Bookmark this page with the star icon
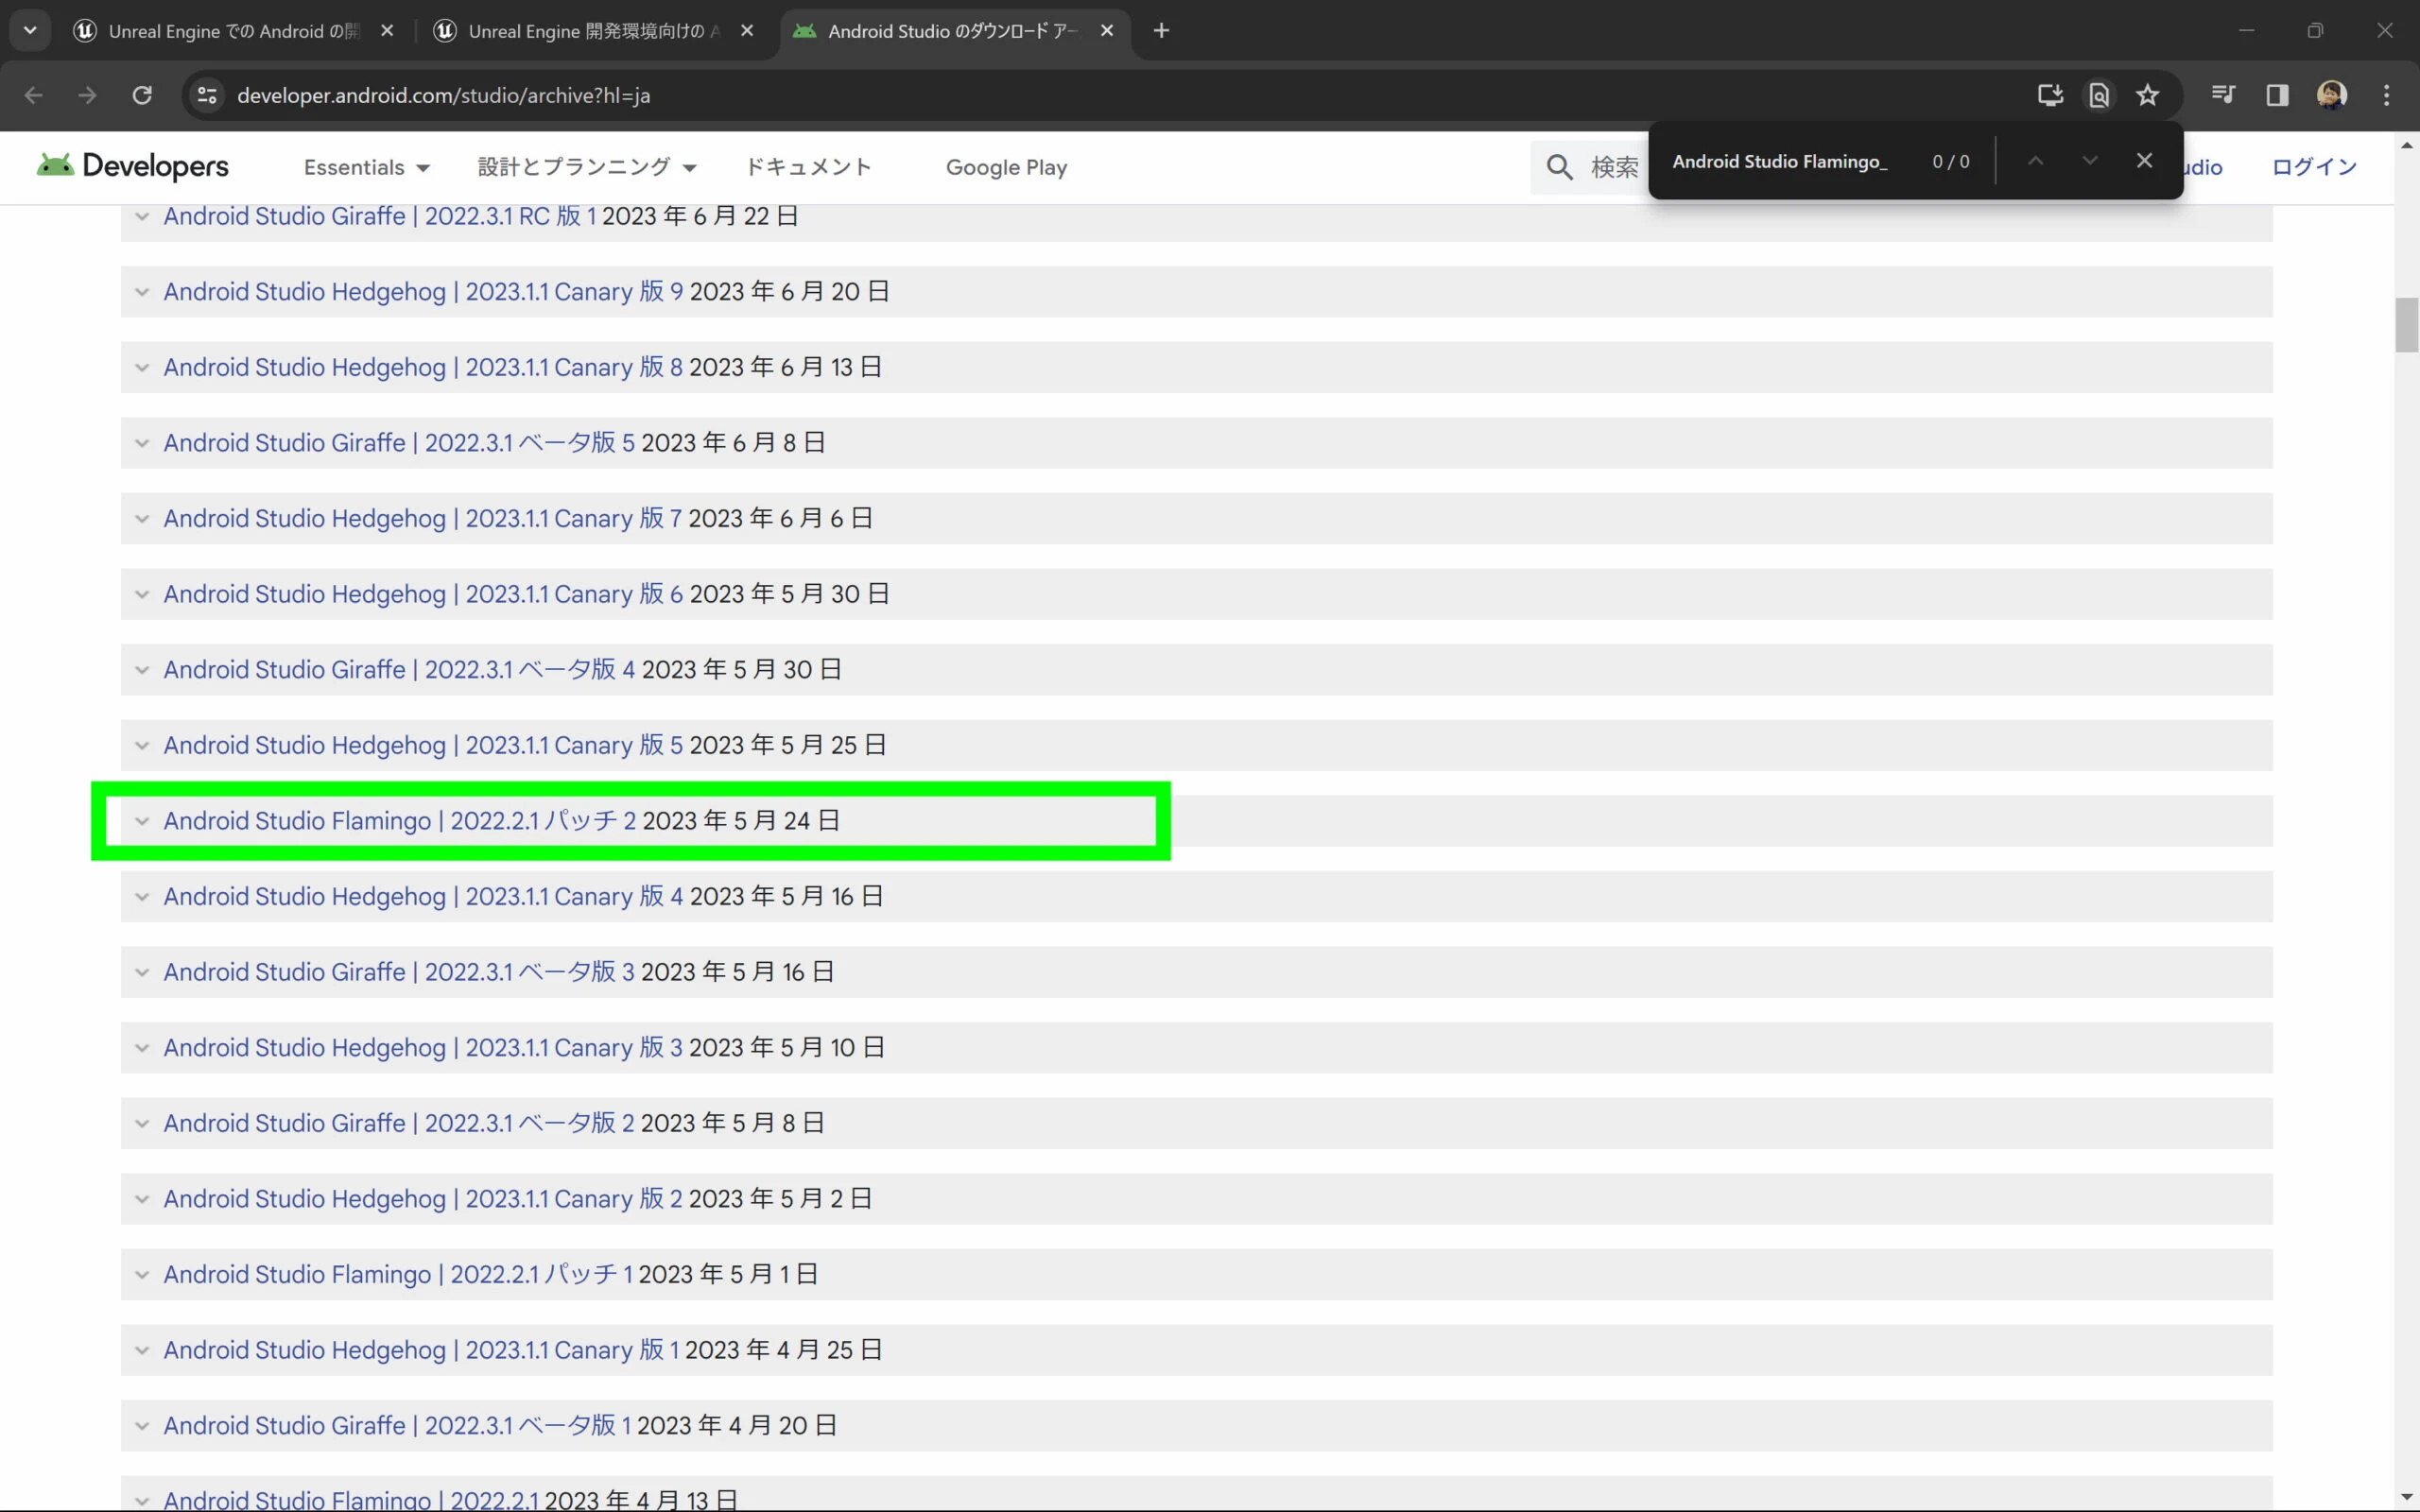The height and width of the screenshot is (1512, 2420). pos(2147,95)
